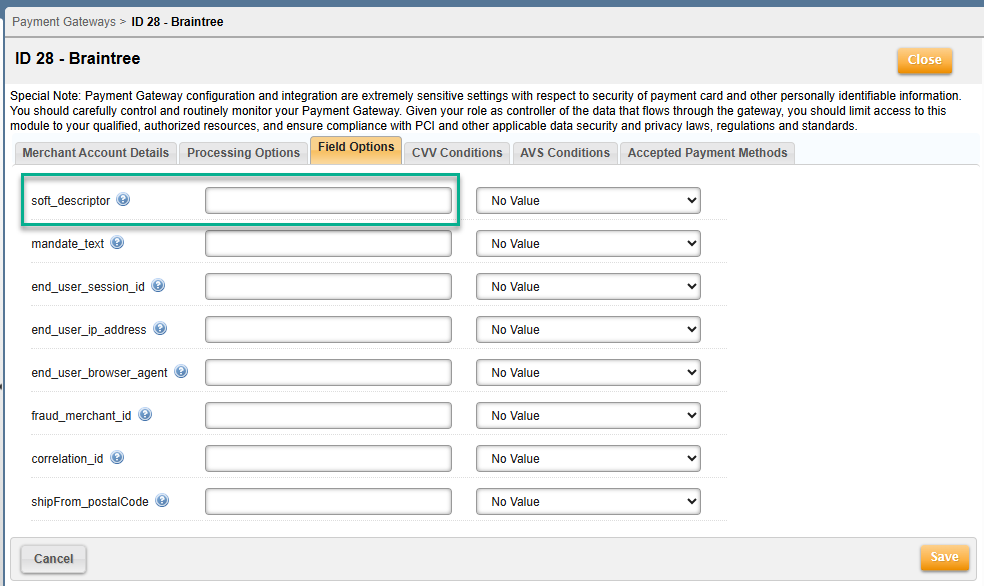Image resolution: width=984 pixels, height=586 pixels.
Task: Click the shipFrom_postalCode field label
Action: click(x=90, y=502)
